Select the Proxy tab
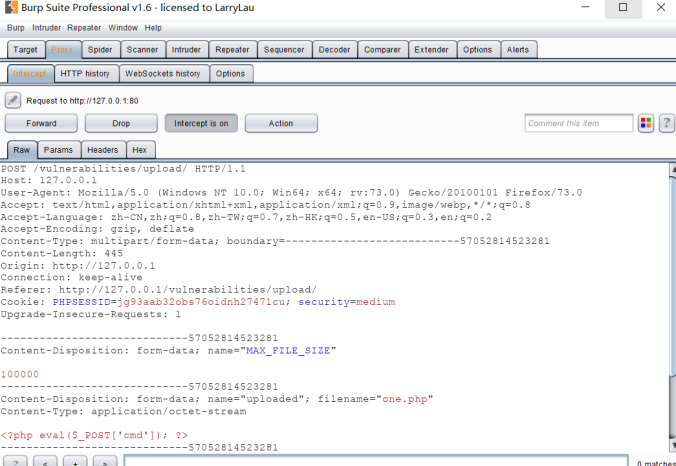Viewport: 676px width, 466px height. pyautogui.click(x=62, y=50)
